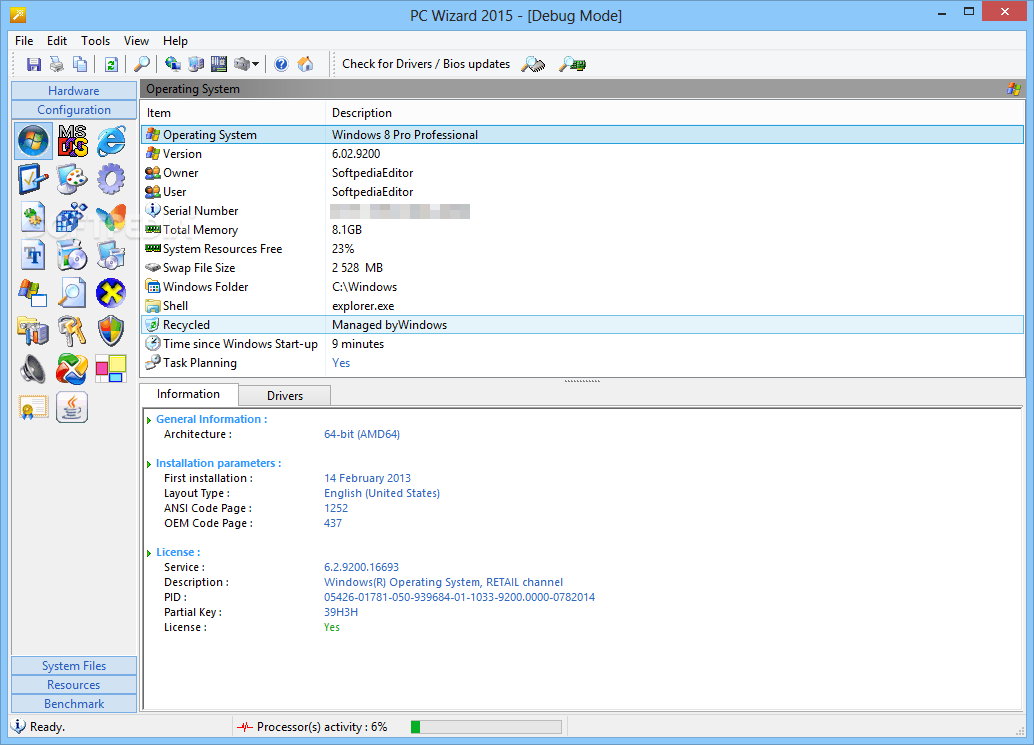
Task: Select the Fonts TT document icon
Action: [33, 255]
